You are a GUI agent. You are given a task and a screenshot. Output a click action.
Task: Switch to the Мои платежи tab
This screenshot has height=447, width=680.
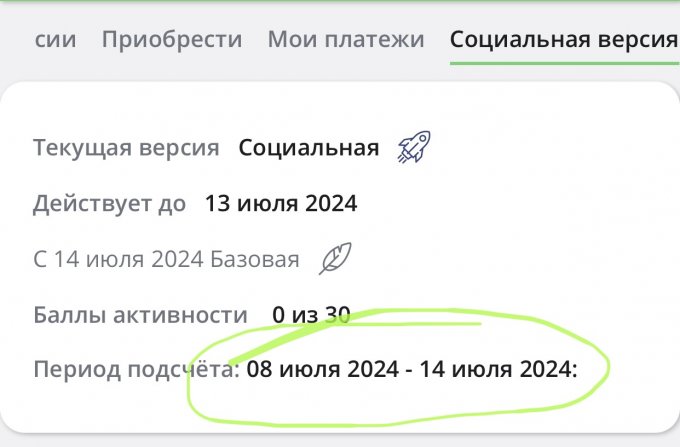[x=346, y=40]
